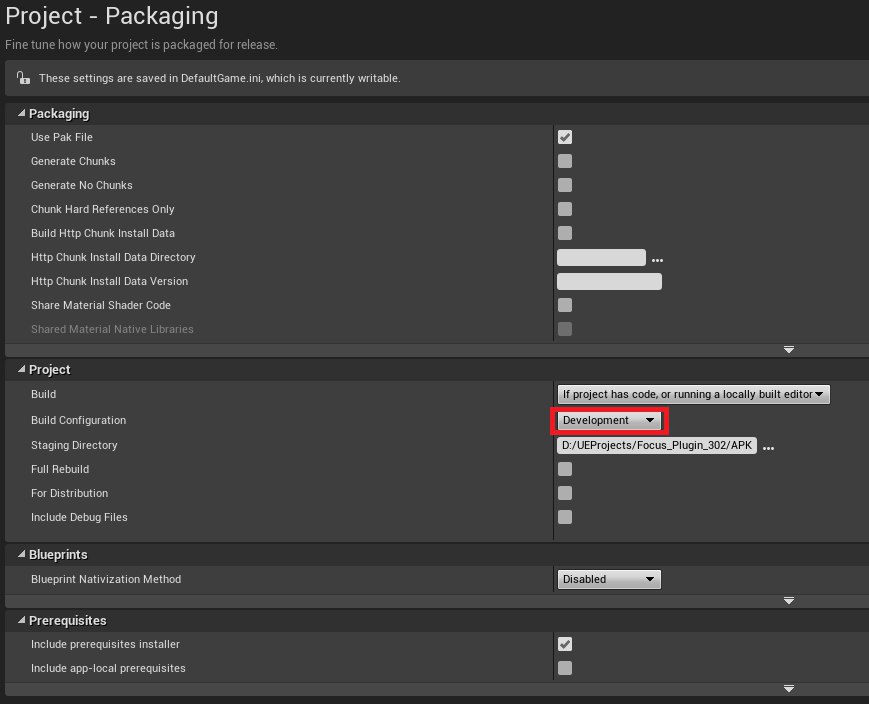Click the lock icon beside DefaultGame.ini notice
The height and width of the screenshot is (704, 869).
[24, 78]
